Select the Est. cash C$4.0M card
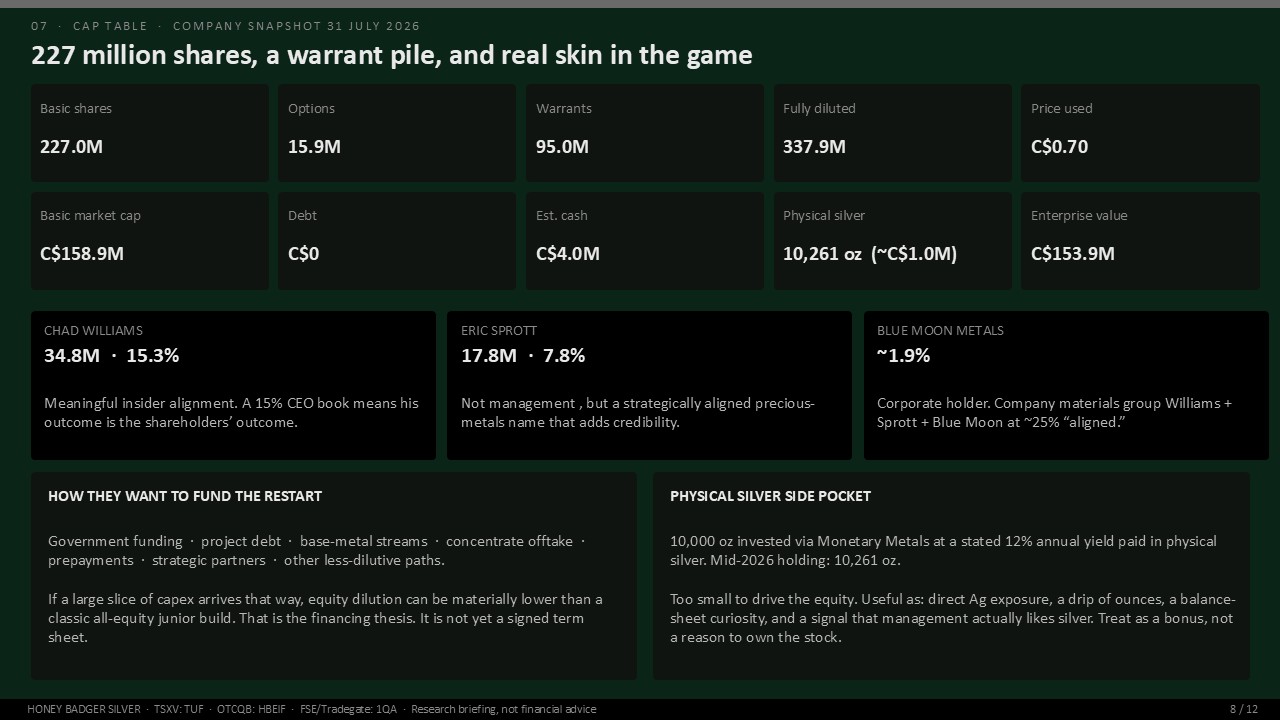Image resolution: width=1280 pixels, height=720 pixels. (x=645, y=241)
